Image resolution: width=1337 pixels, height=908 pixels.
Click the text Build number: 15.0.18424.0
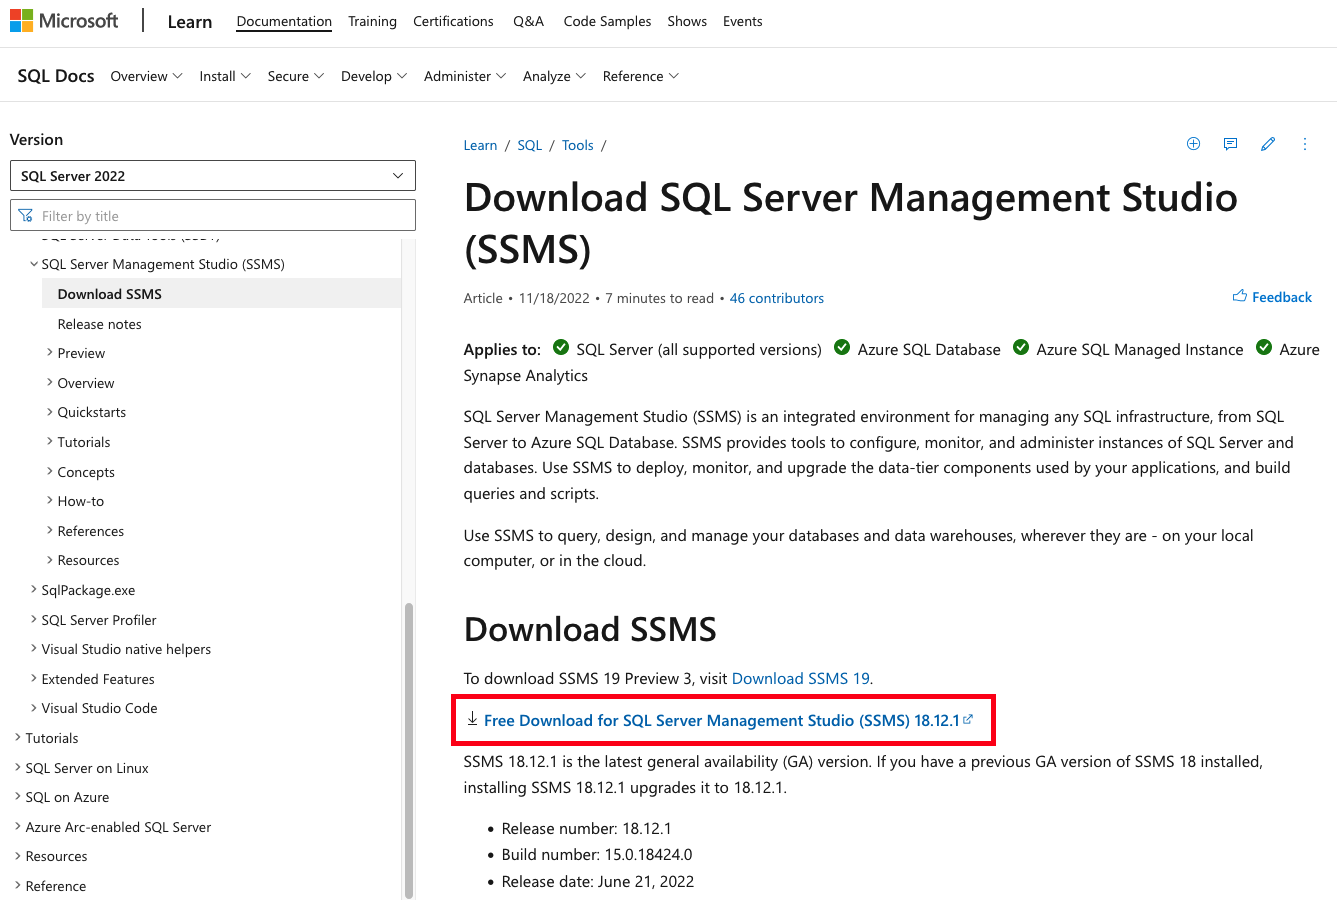(597, 855)
